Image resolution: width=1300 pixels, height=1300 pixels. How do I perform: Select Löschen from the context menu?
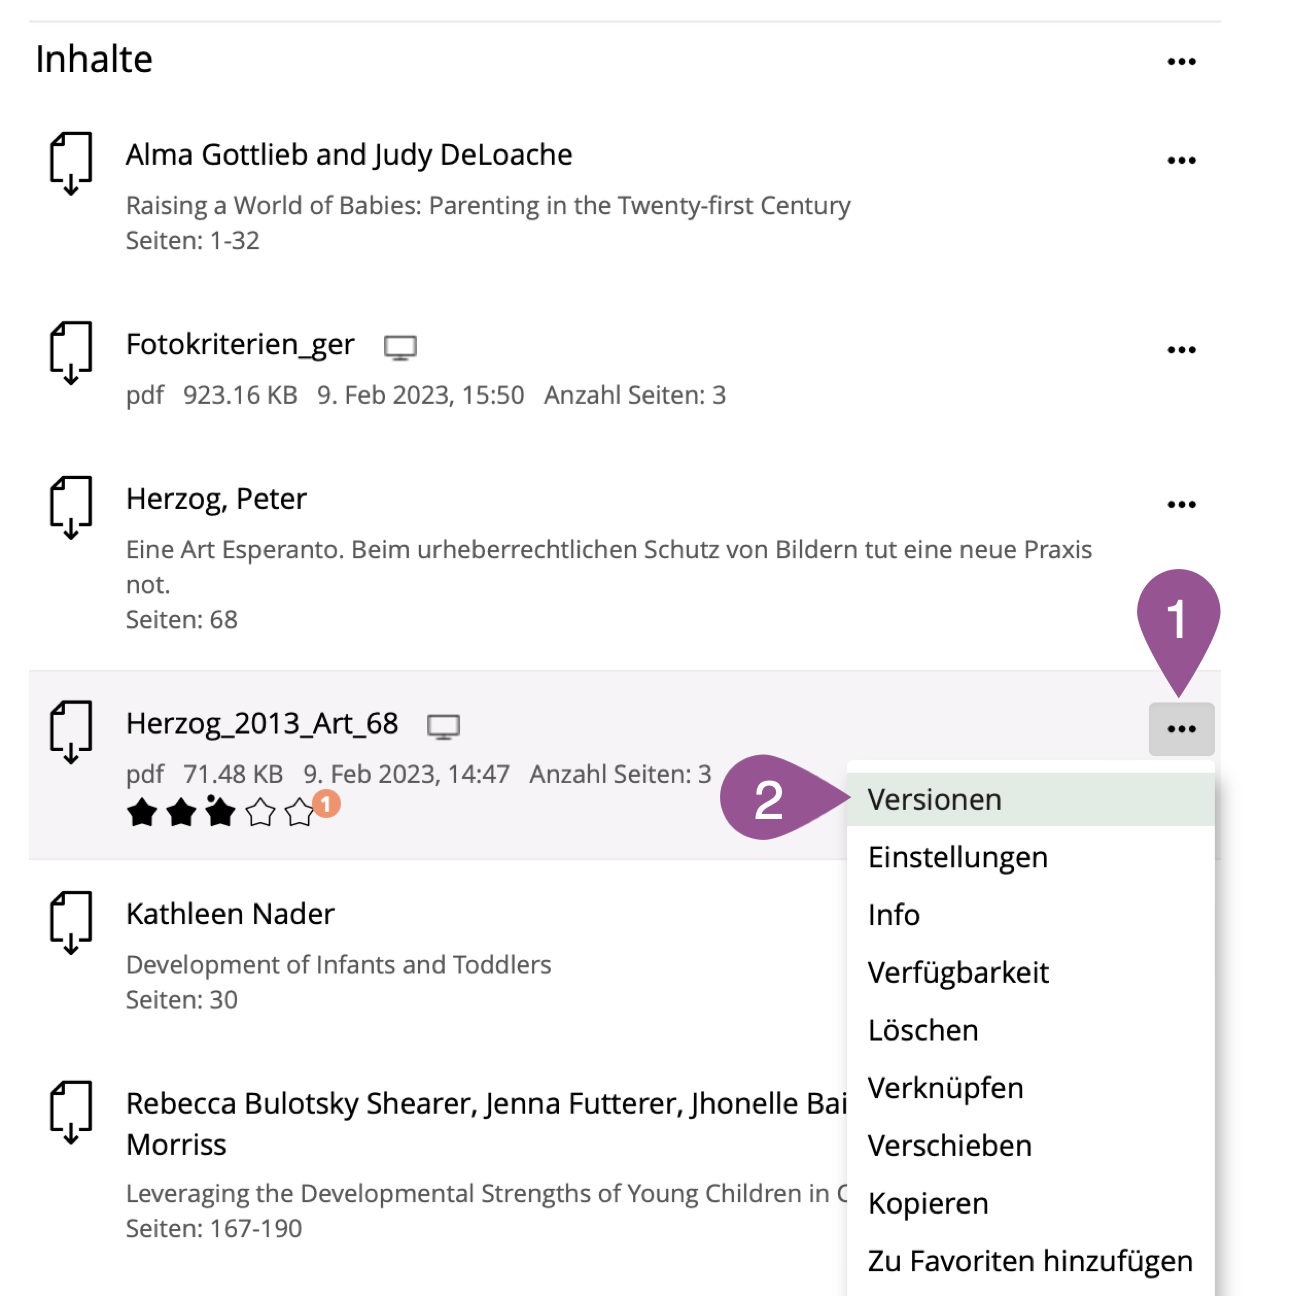(x=923, y=1031)
